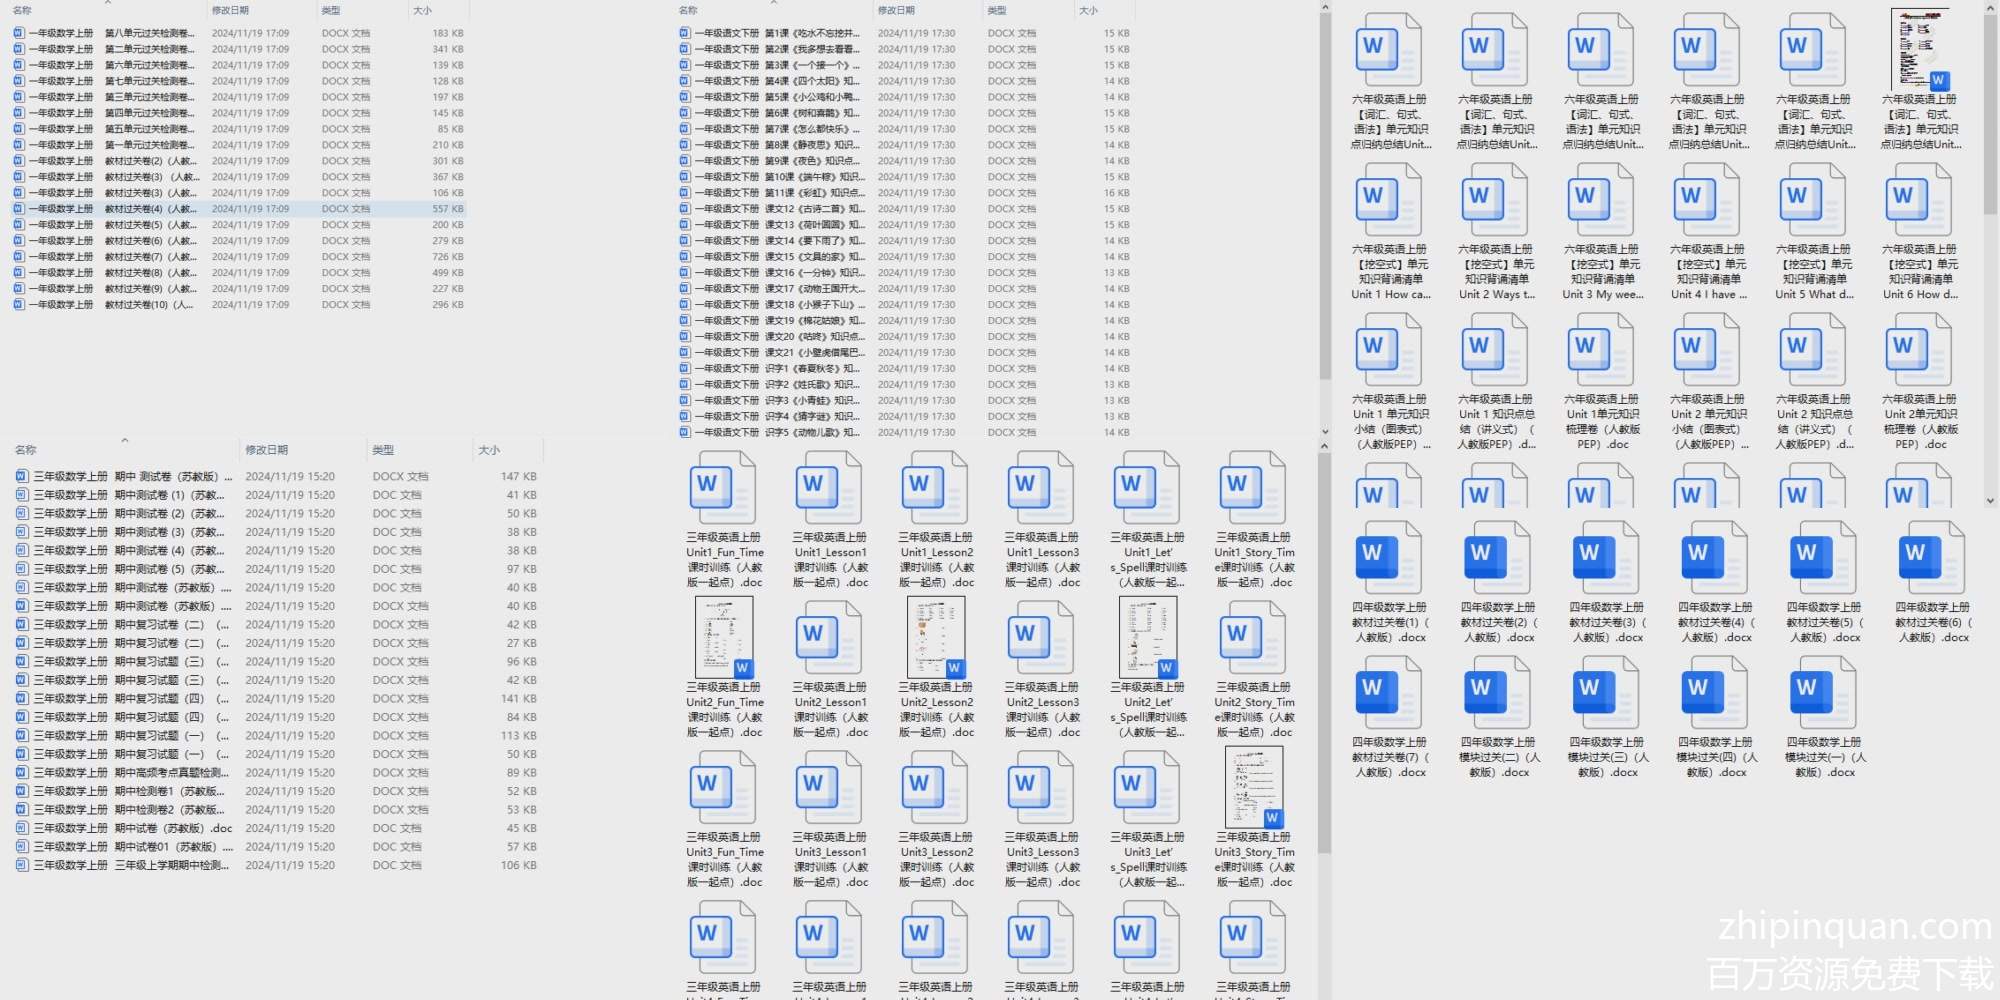Open the 三年级英语上册 Unit2_Fun_Time page preview thumbnail
Screen dimensions: 2000x1000
(724, 637)
